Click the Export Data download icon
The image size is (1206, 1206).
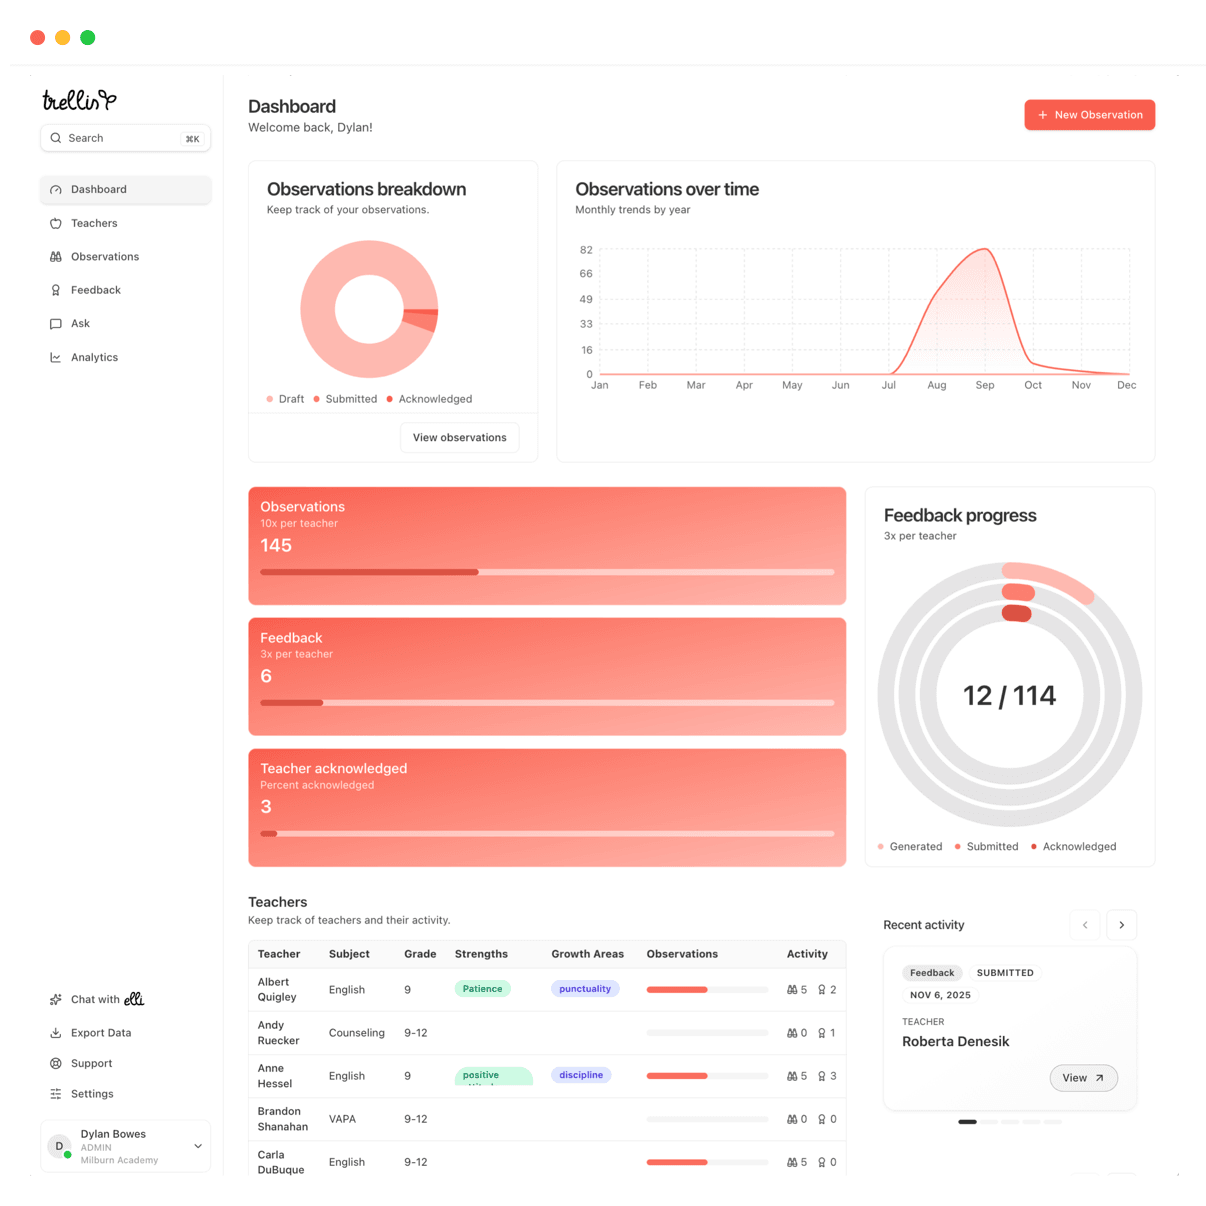56,1032
